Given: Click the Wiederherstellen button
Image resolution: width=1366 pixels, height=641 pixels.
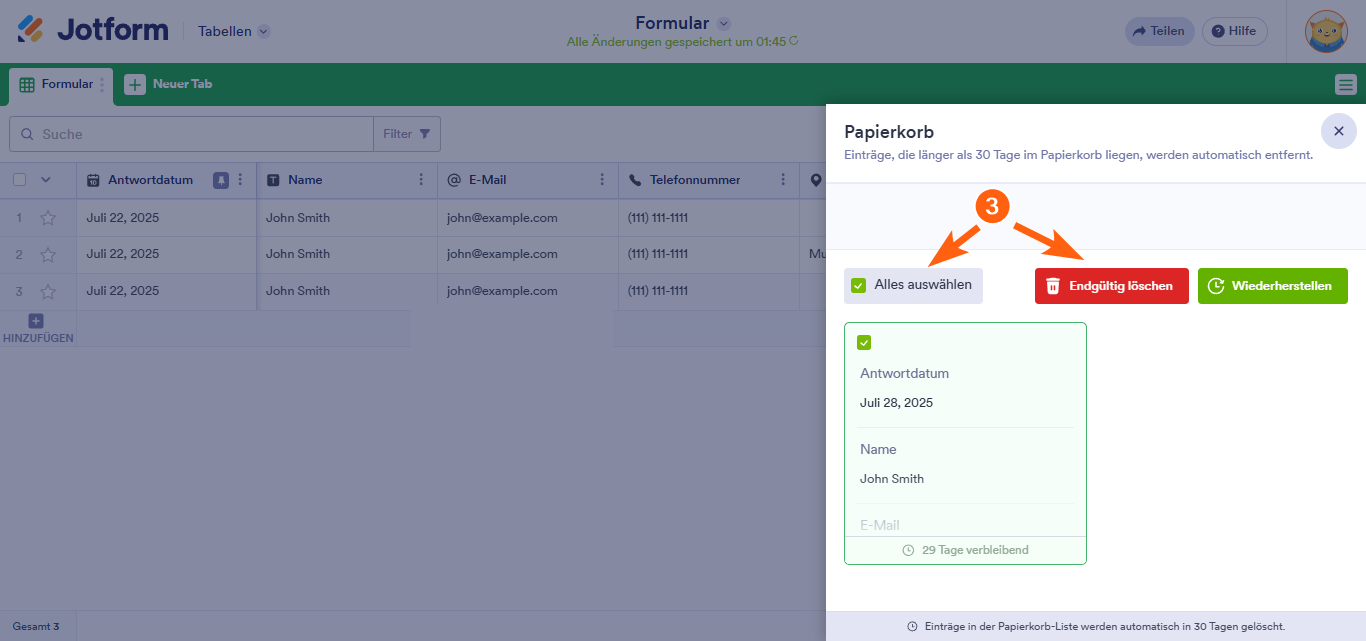Looking at the screenshot, I should pyautogui.click(x=1273, y=286).
